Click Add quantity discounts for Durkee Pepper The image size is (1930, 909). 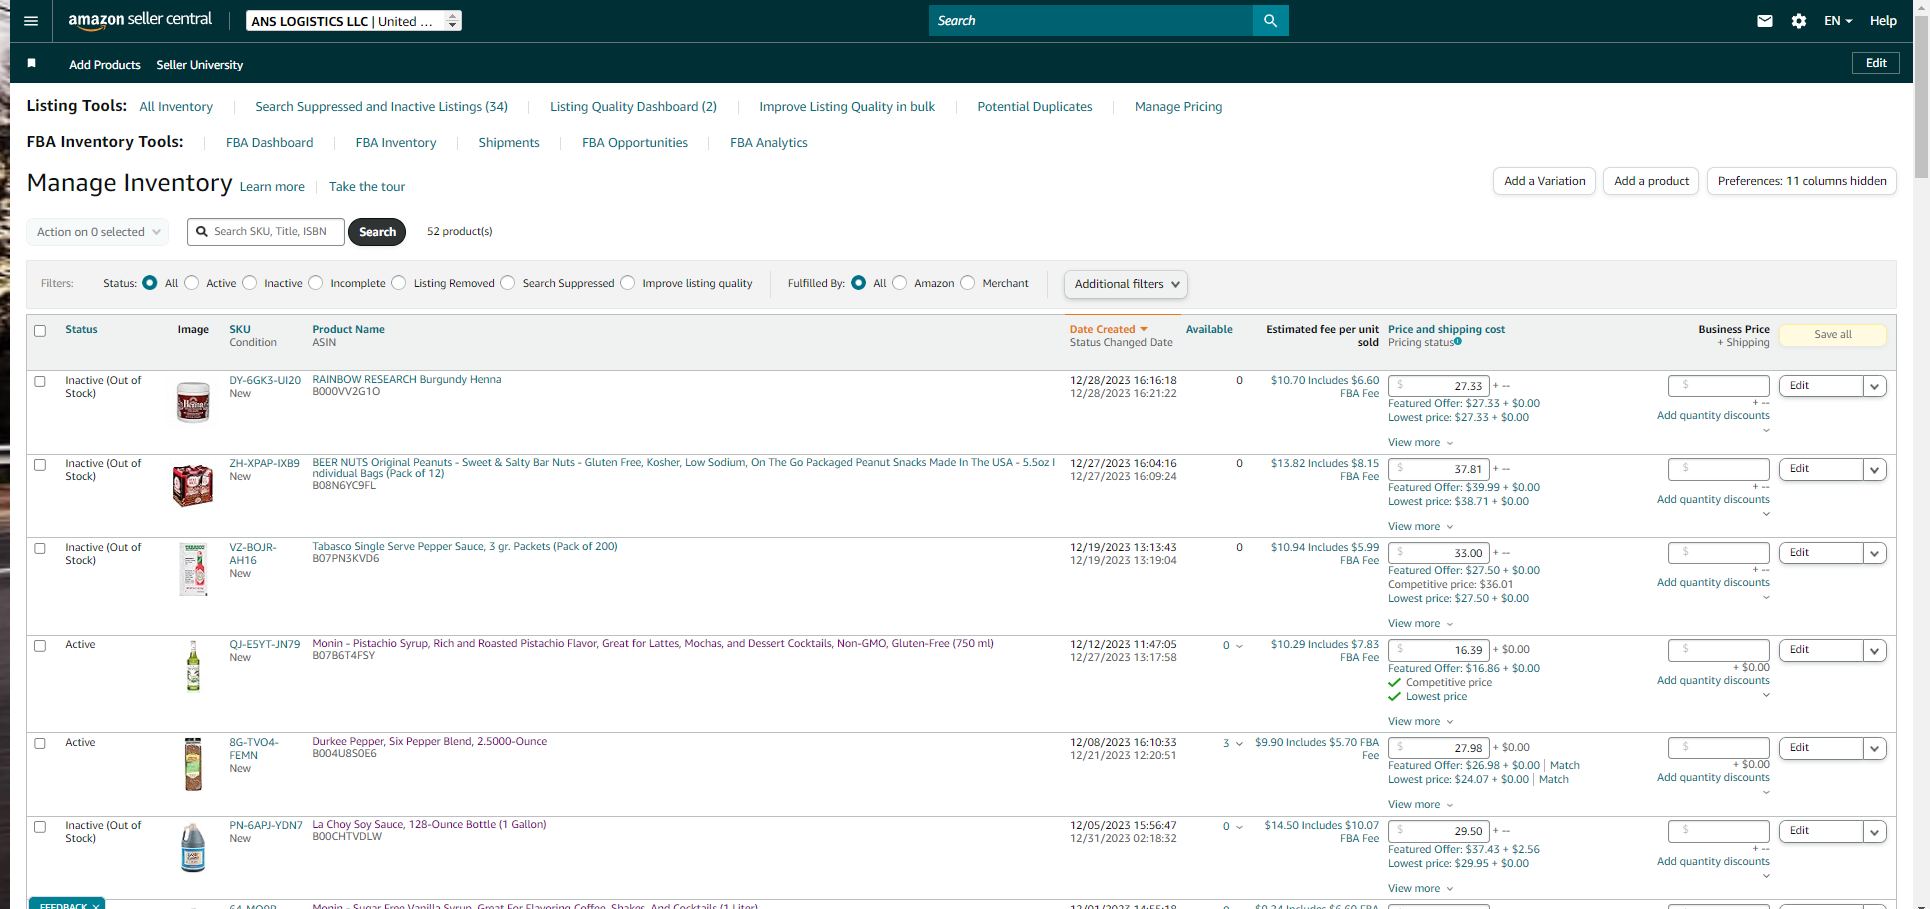(1713, 778)
